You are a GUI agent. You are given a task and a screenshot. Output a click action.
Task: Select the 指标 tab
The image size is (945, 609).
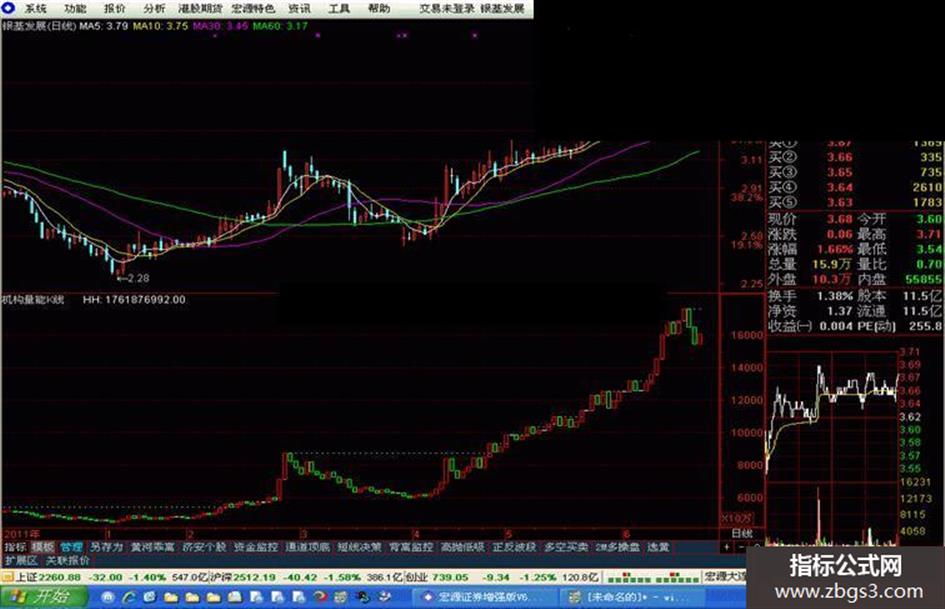(15, 547)
